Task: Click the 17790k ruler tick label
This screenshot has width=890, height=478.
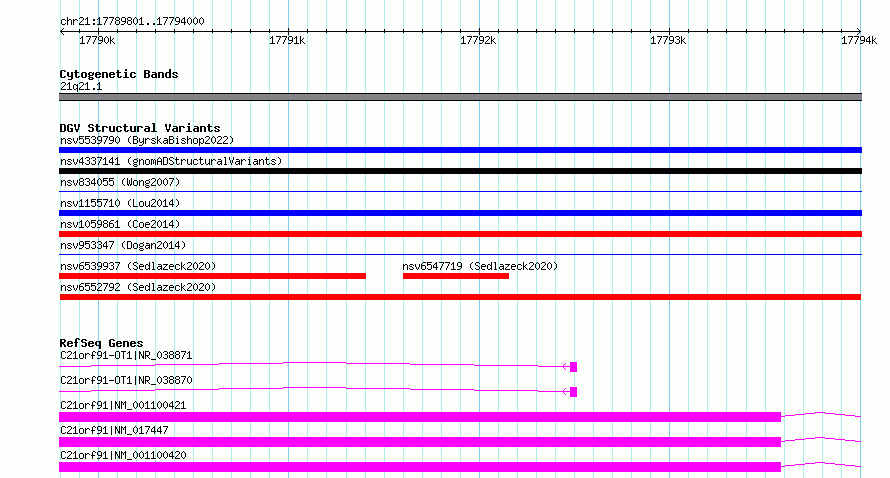Action: click(97, 40)
